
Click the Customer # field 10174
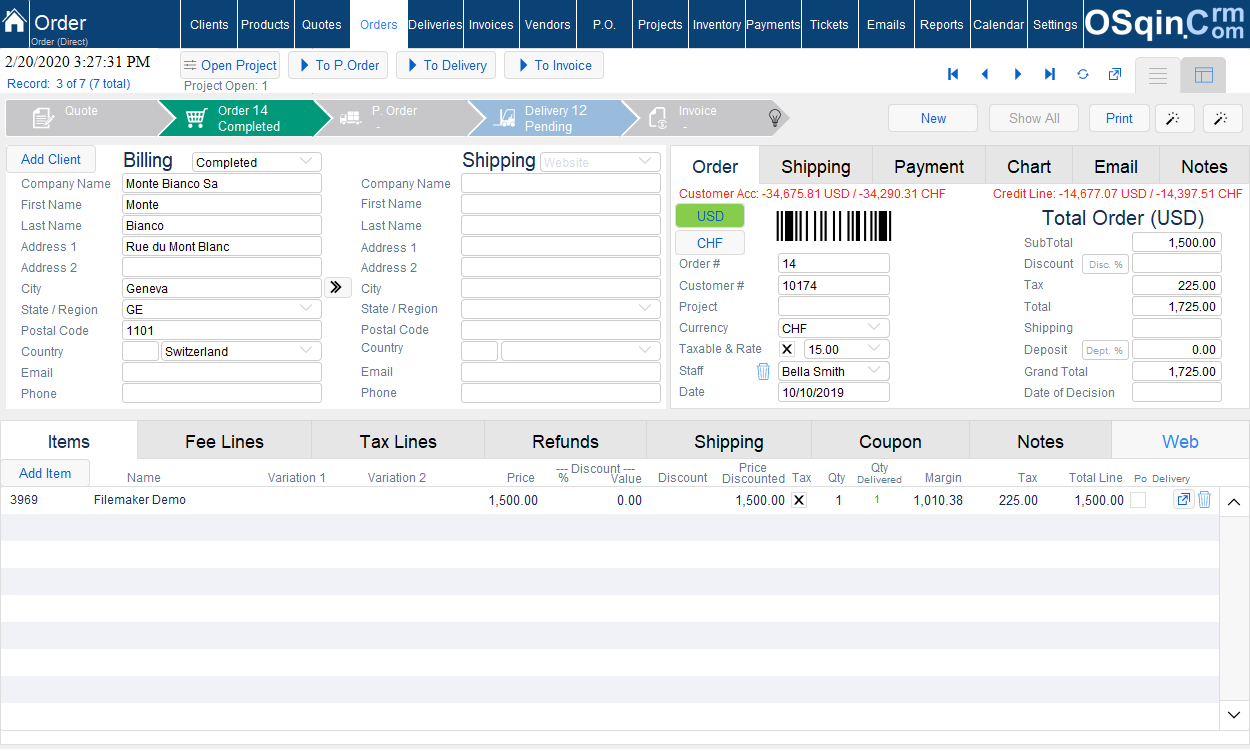(x=834, y=285)
